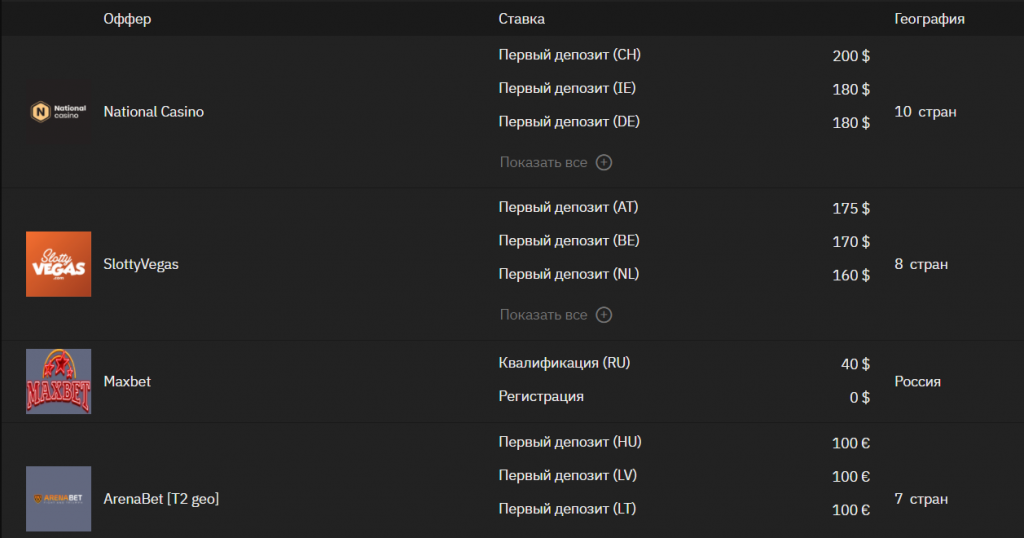Select the ArenaBet logo thumbnail
The height and width of the screenshot is (538, 1024).
59,499
